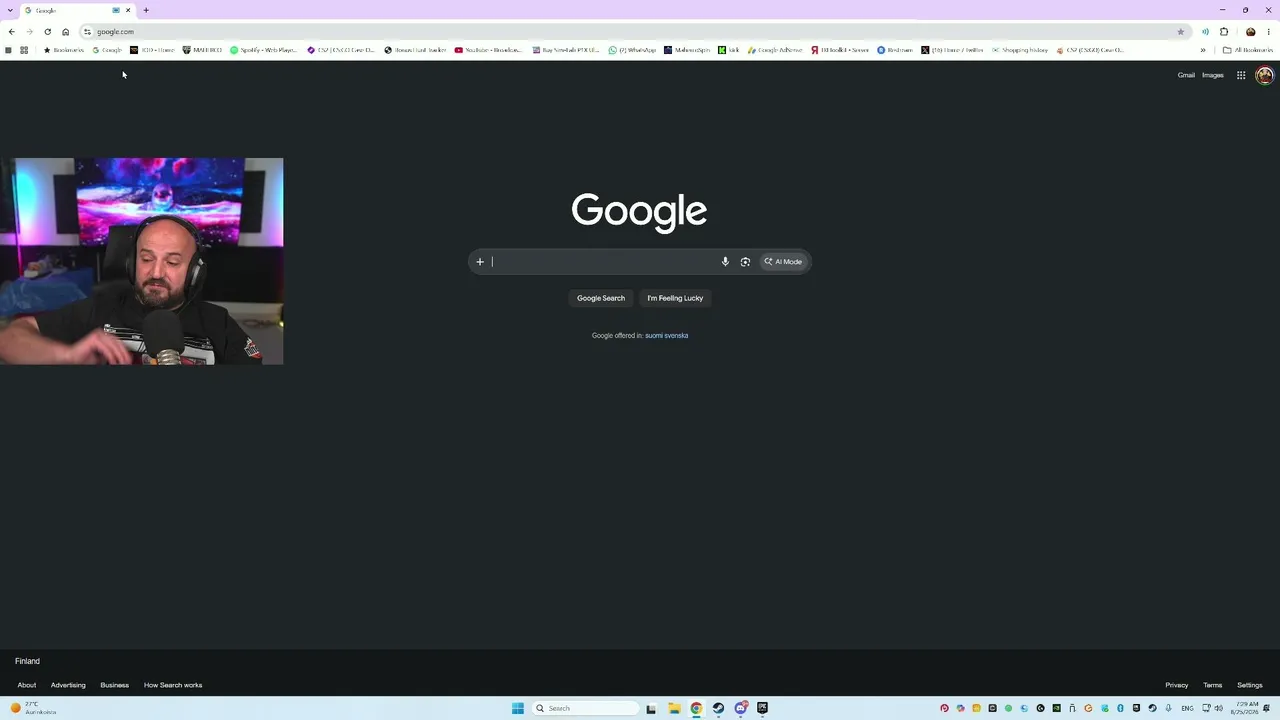Viewport: 1280px width, 720px height.
Task: Open the Google account avatar
Action: click(1265, 75)
